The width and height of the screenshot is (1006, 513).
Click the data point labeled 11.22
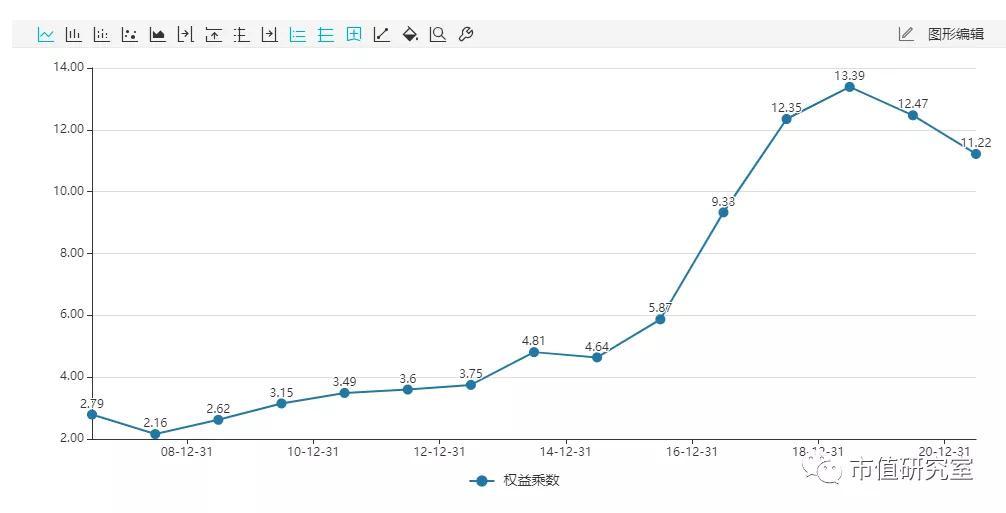pyautogui.click(x=976, y=154)
